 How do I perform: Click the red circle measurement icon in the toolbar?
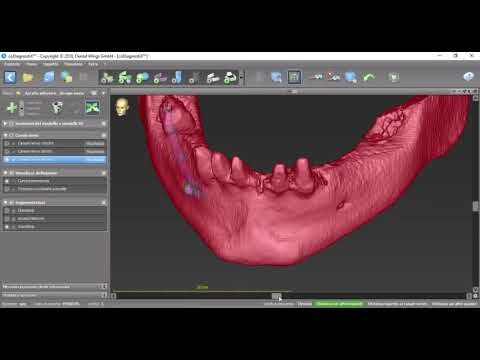[x=333, y=77]
